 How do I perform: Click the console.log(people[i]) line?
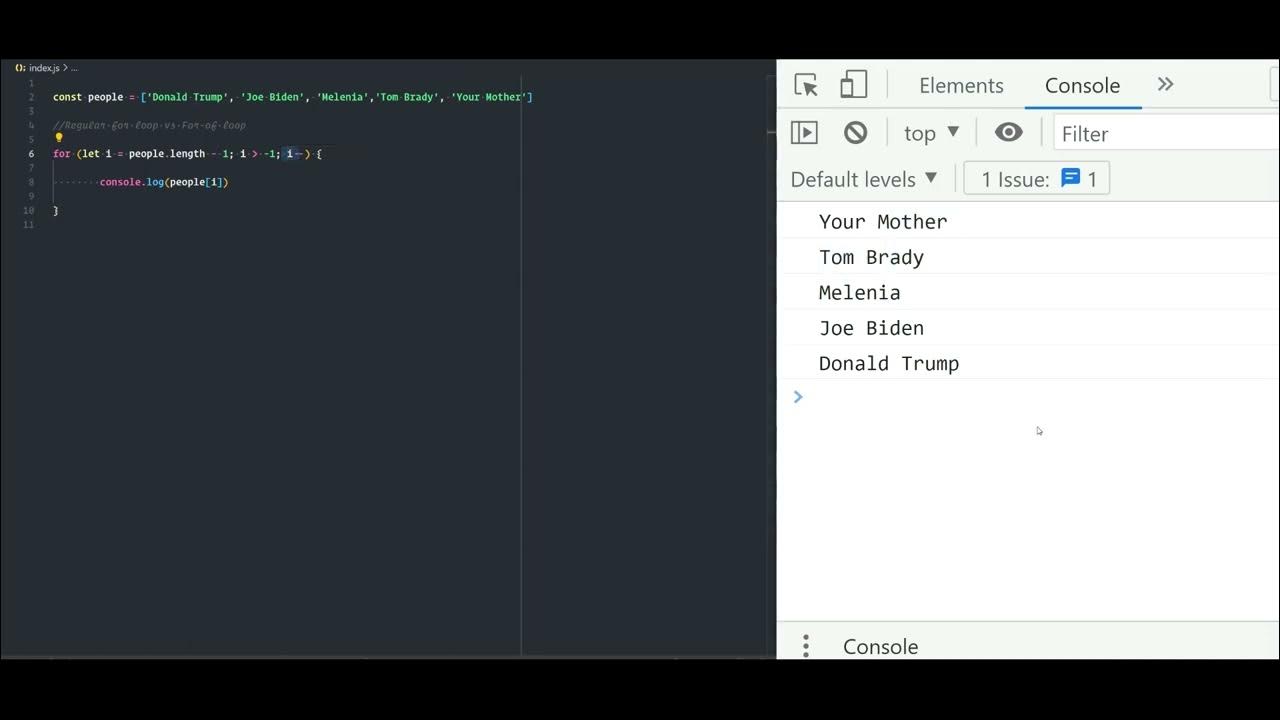point(164,182)
